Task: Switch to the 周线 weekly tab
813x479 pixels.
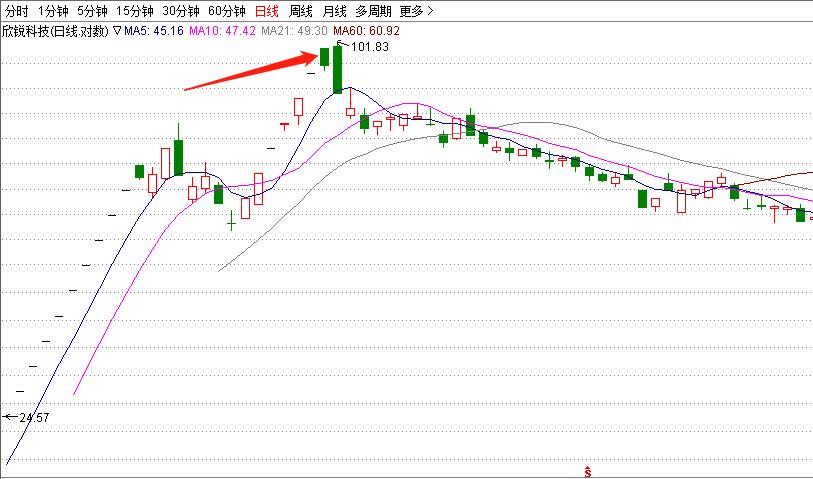Action: pyautogui.click(x=300, y=11)
